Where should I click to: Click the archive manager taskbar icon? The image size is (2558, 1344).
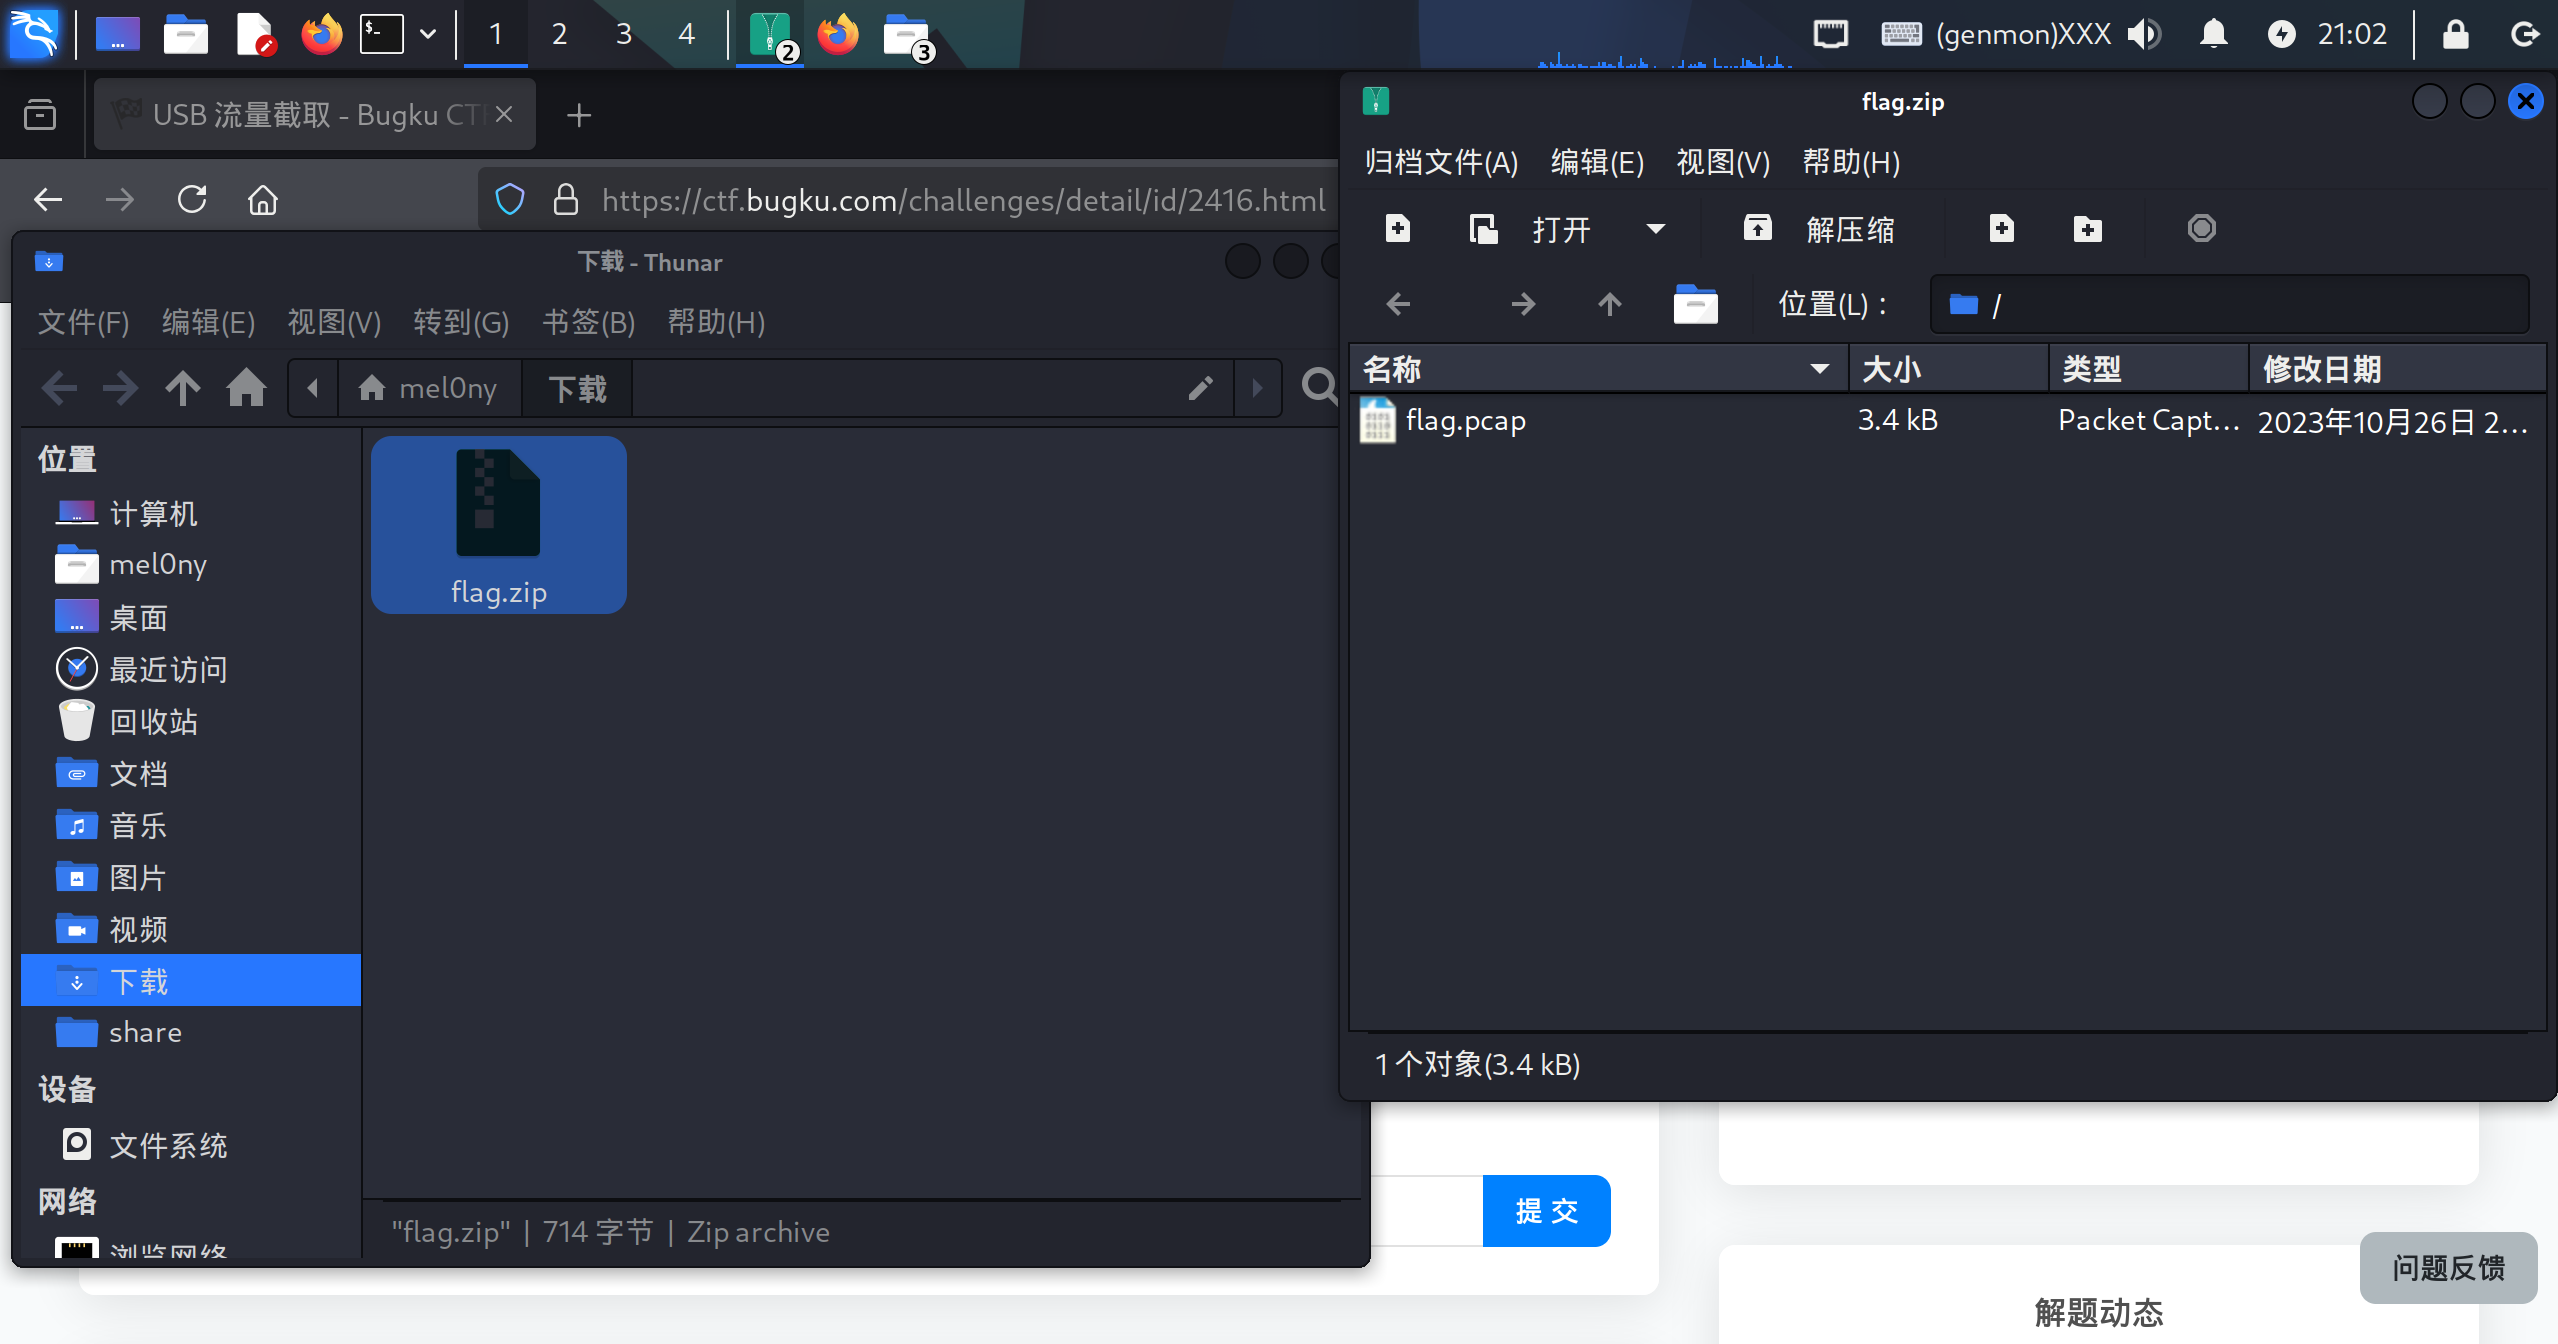(x=770, y=34)
